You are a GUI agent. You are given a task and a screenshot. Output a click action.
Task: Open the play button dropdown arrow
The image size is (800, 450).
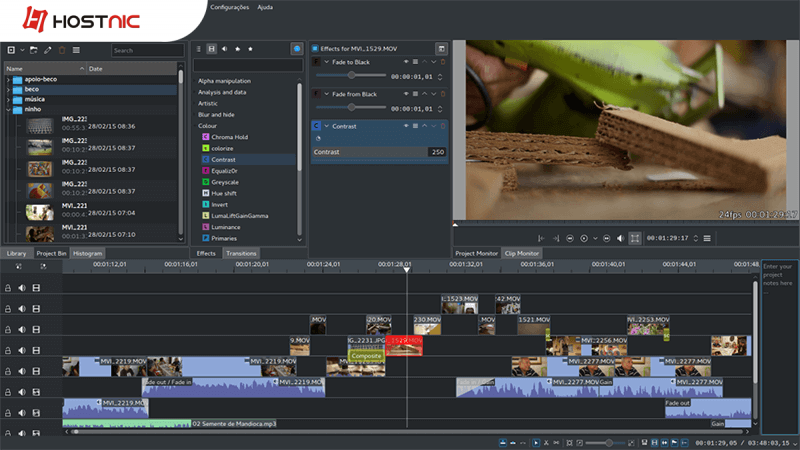pyautogui.click(x=595, y=238)
